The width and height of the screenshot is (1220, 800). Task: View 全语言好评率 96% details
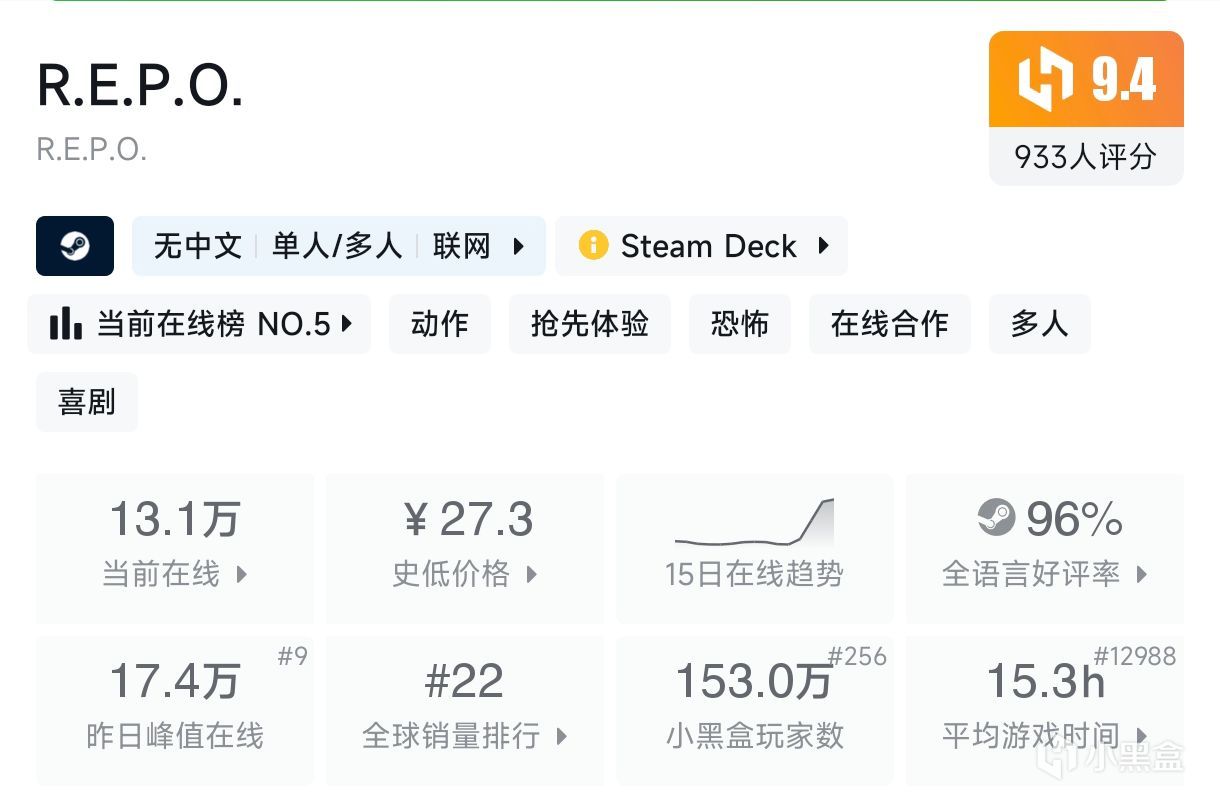[x=1045, y=548]
